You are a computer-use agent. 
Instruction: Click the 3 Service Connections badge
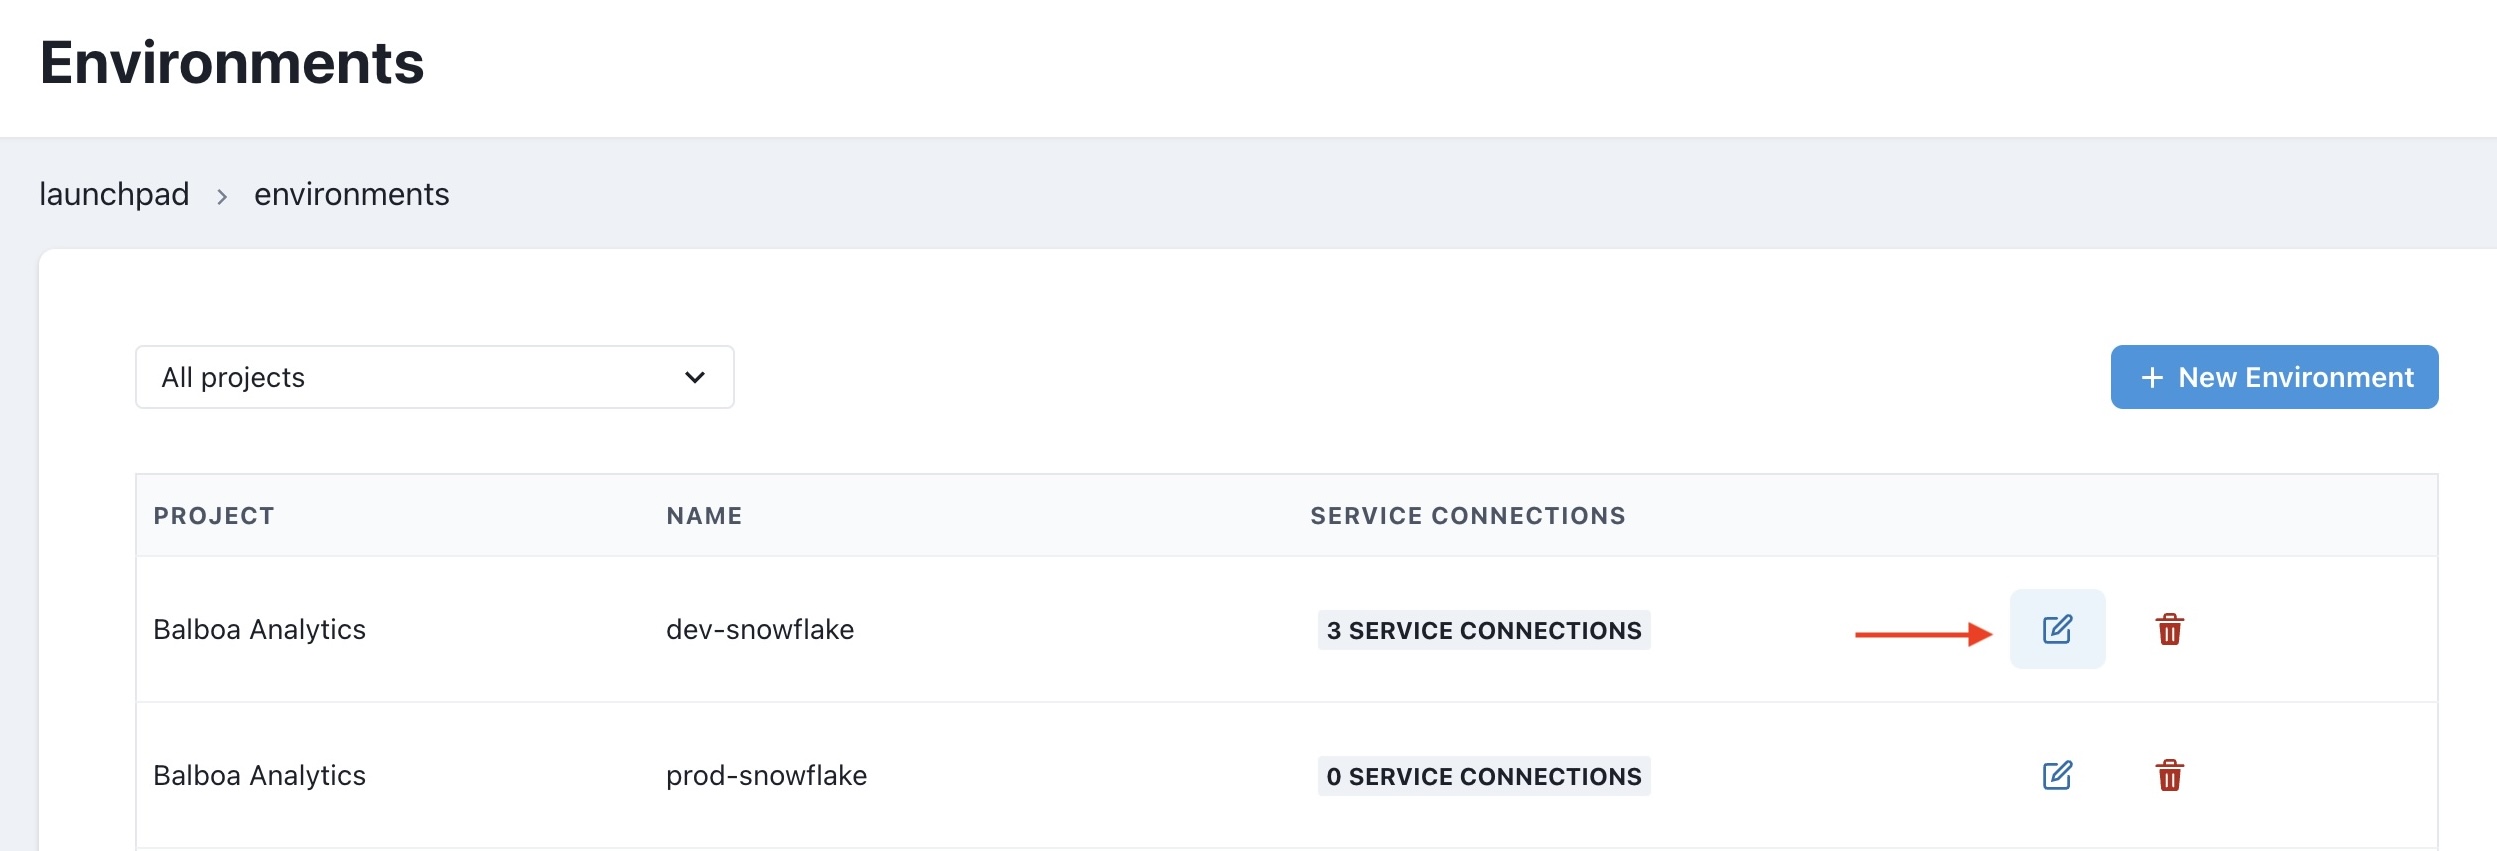[x=1484, y=630]
